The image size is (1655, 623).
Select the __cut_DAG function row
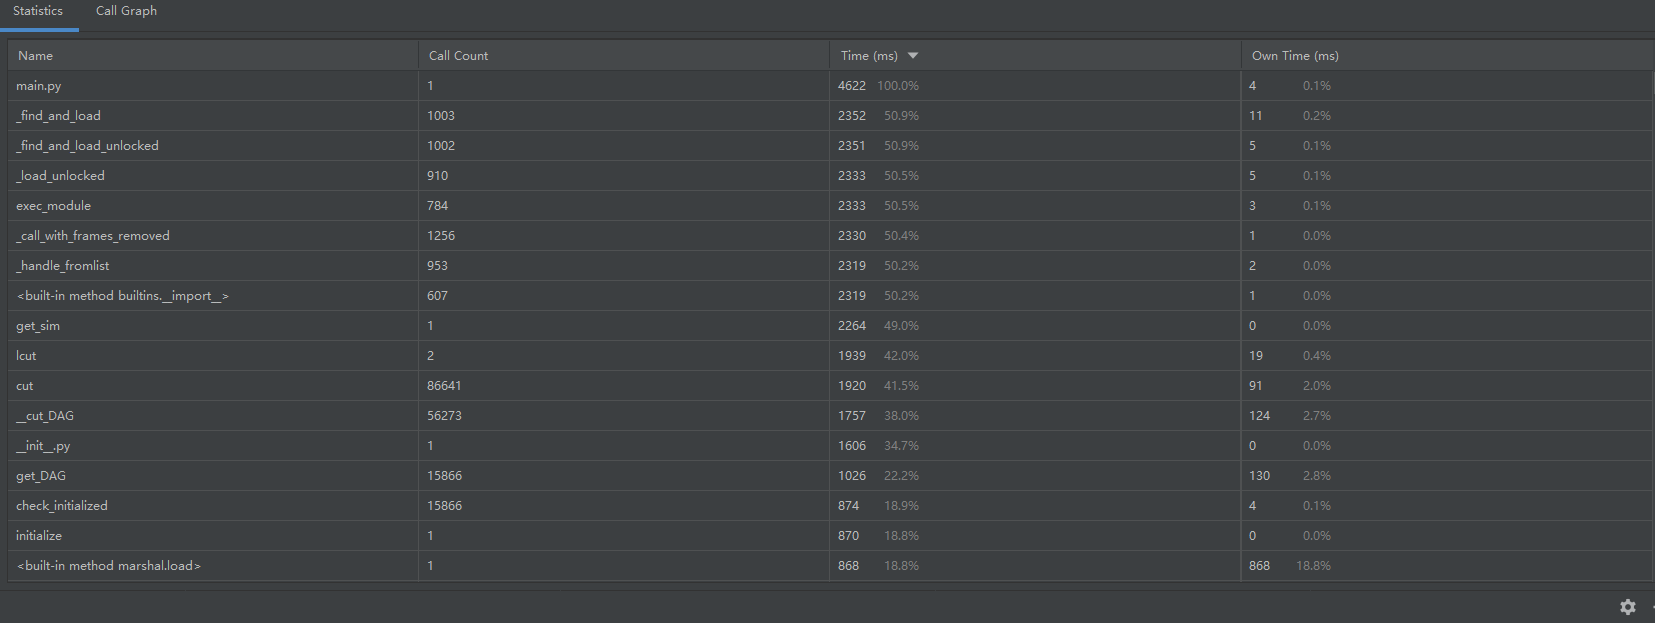(45, 416)
